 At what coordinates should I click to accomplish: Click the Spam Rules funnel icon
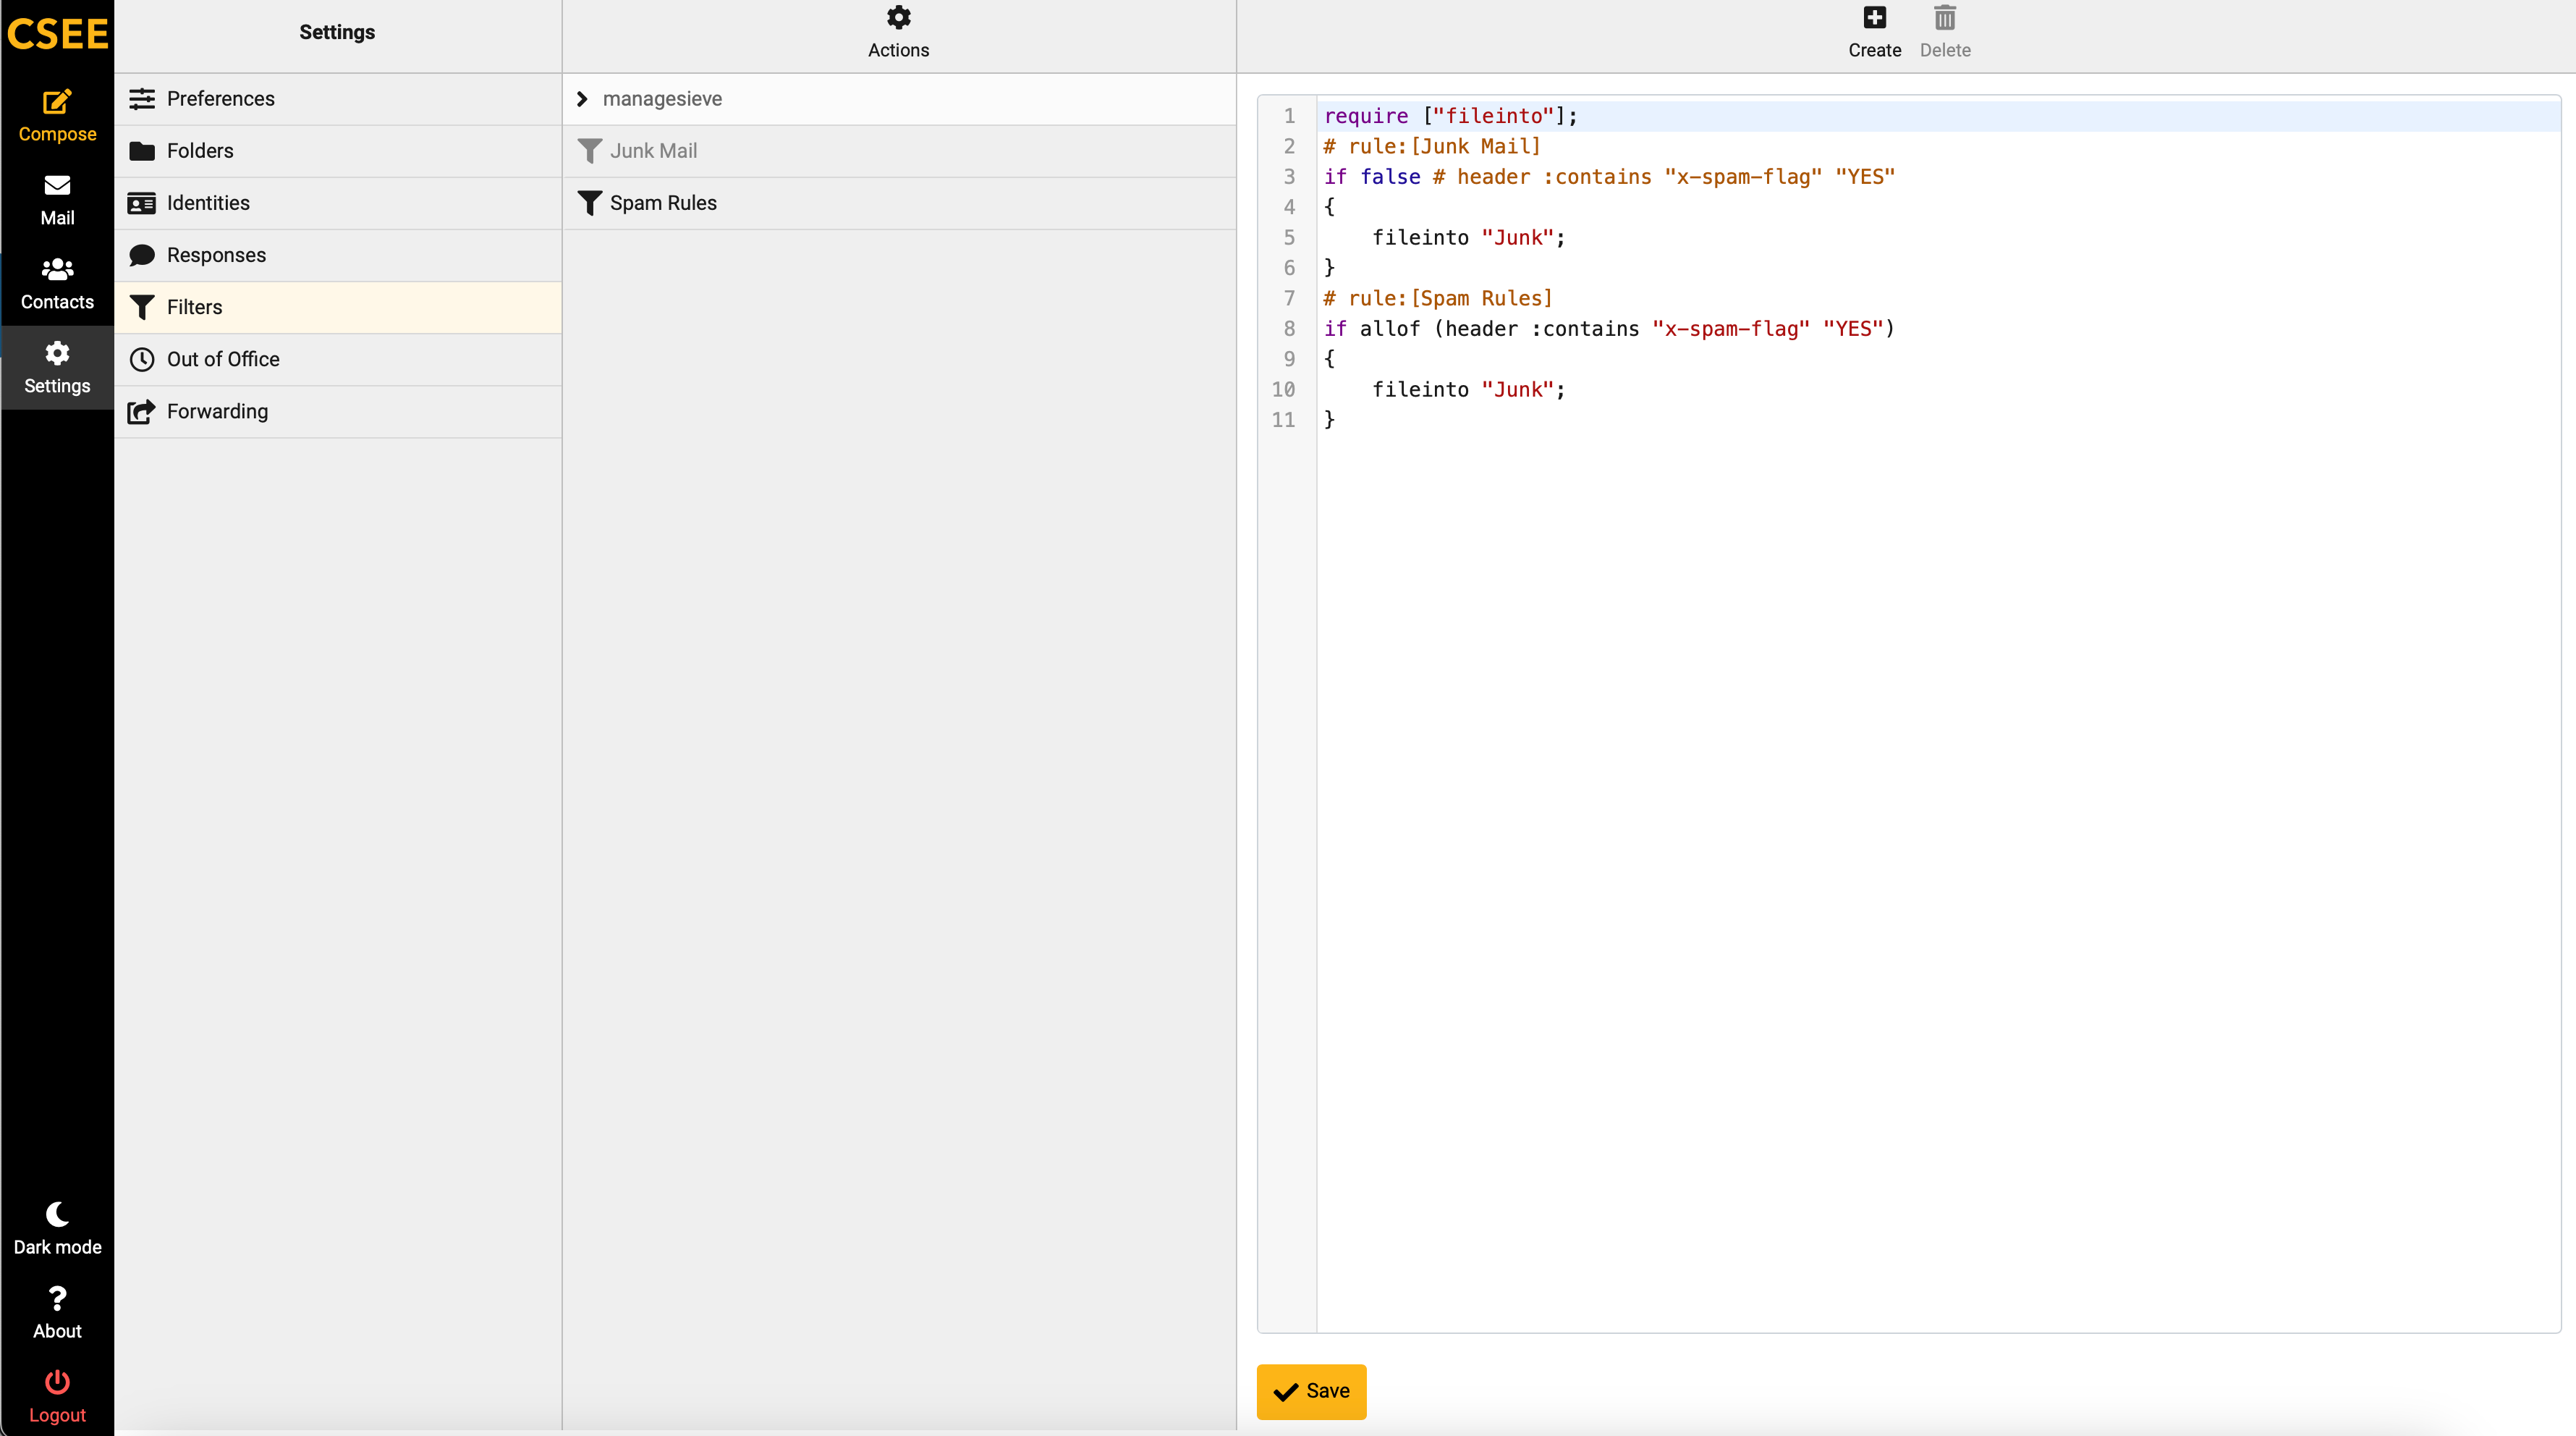point(589,203)
